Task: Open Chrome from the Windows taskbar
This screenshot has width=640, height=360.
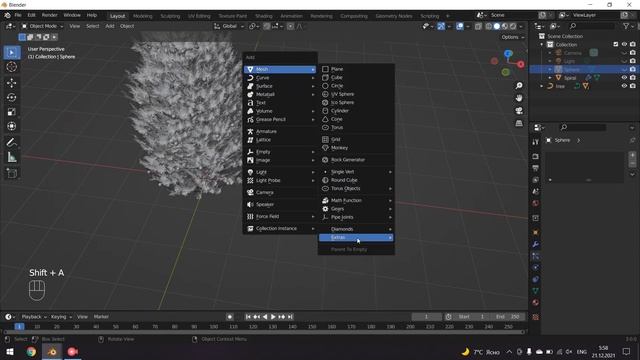Action: (31, 351)
